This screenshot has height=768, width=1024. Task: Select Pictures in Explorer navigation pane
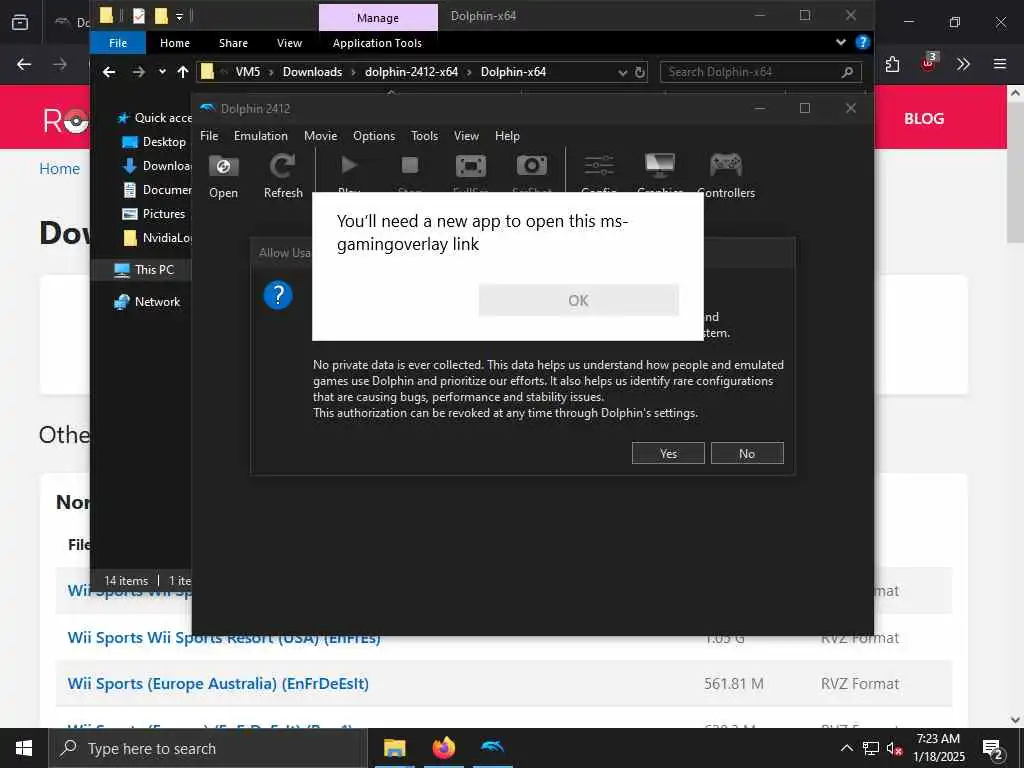(163, 214)
